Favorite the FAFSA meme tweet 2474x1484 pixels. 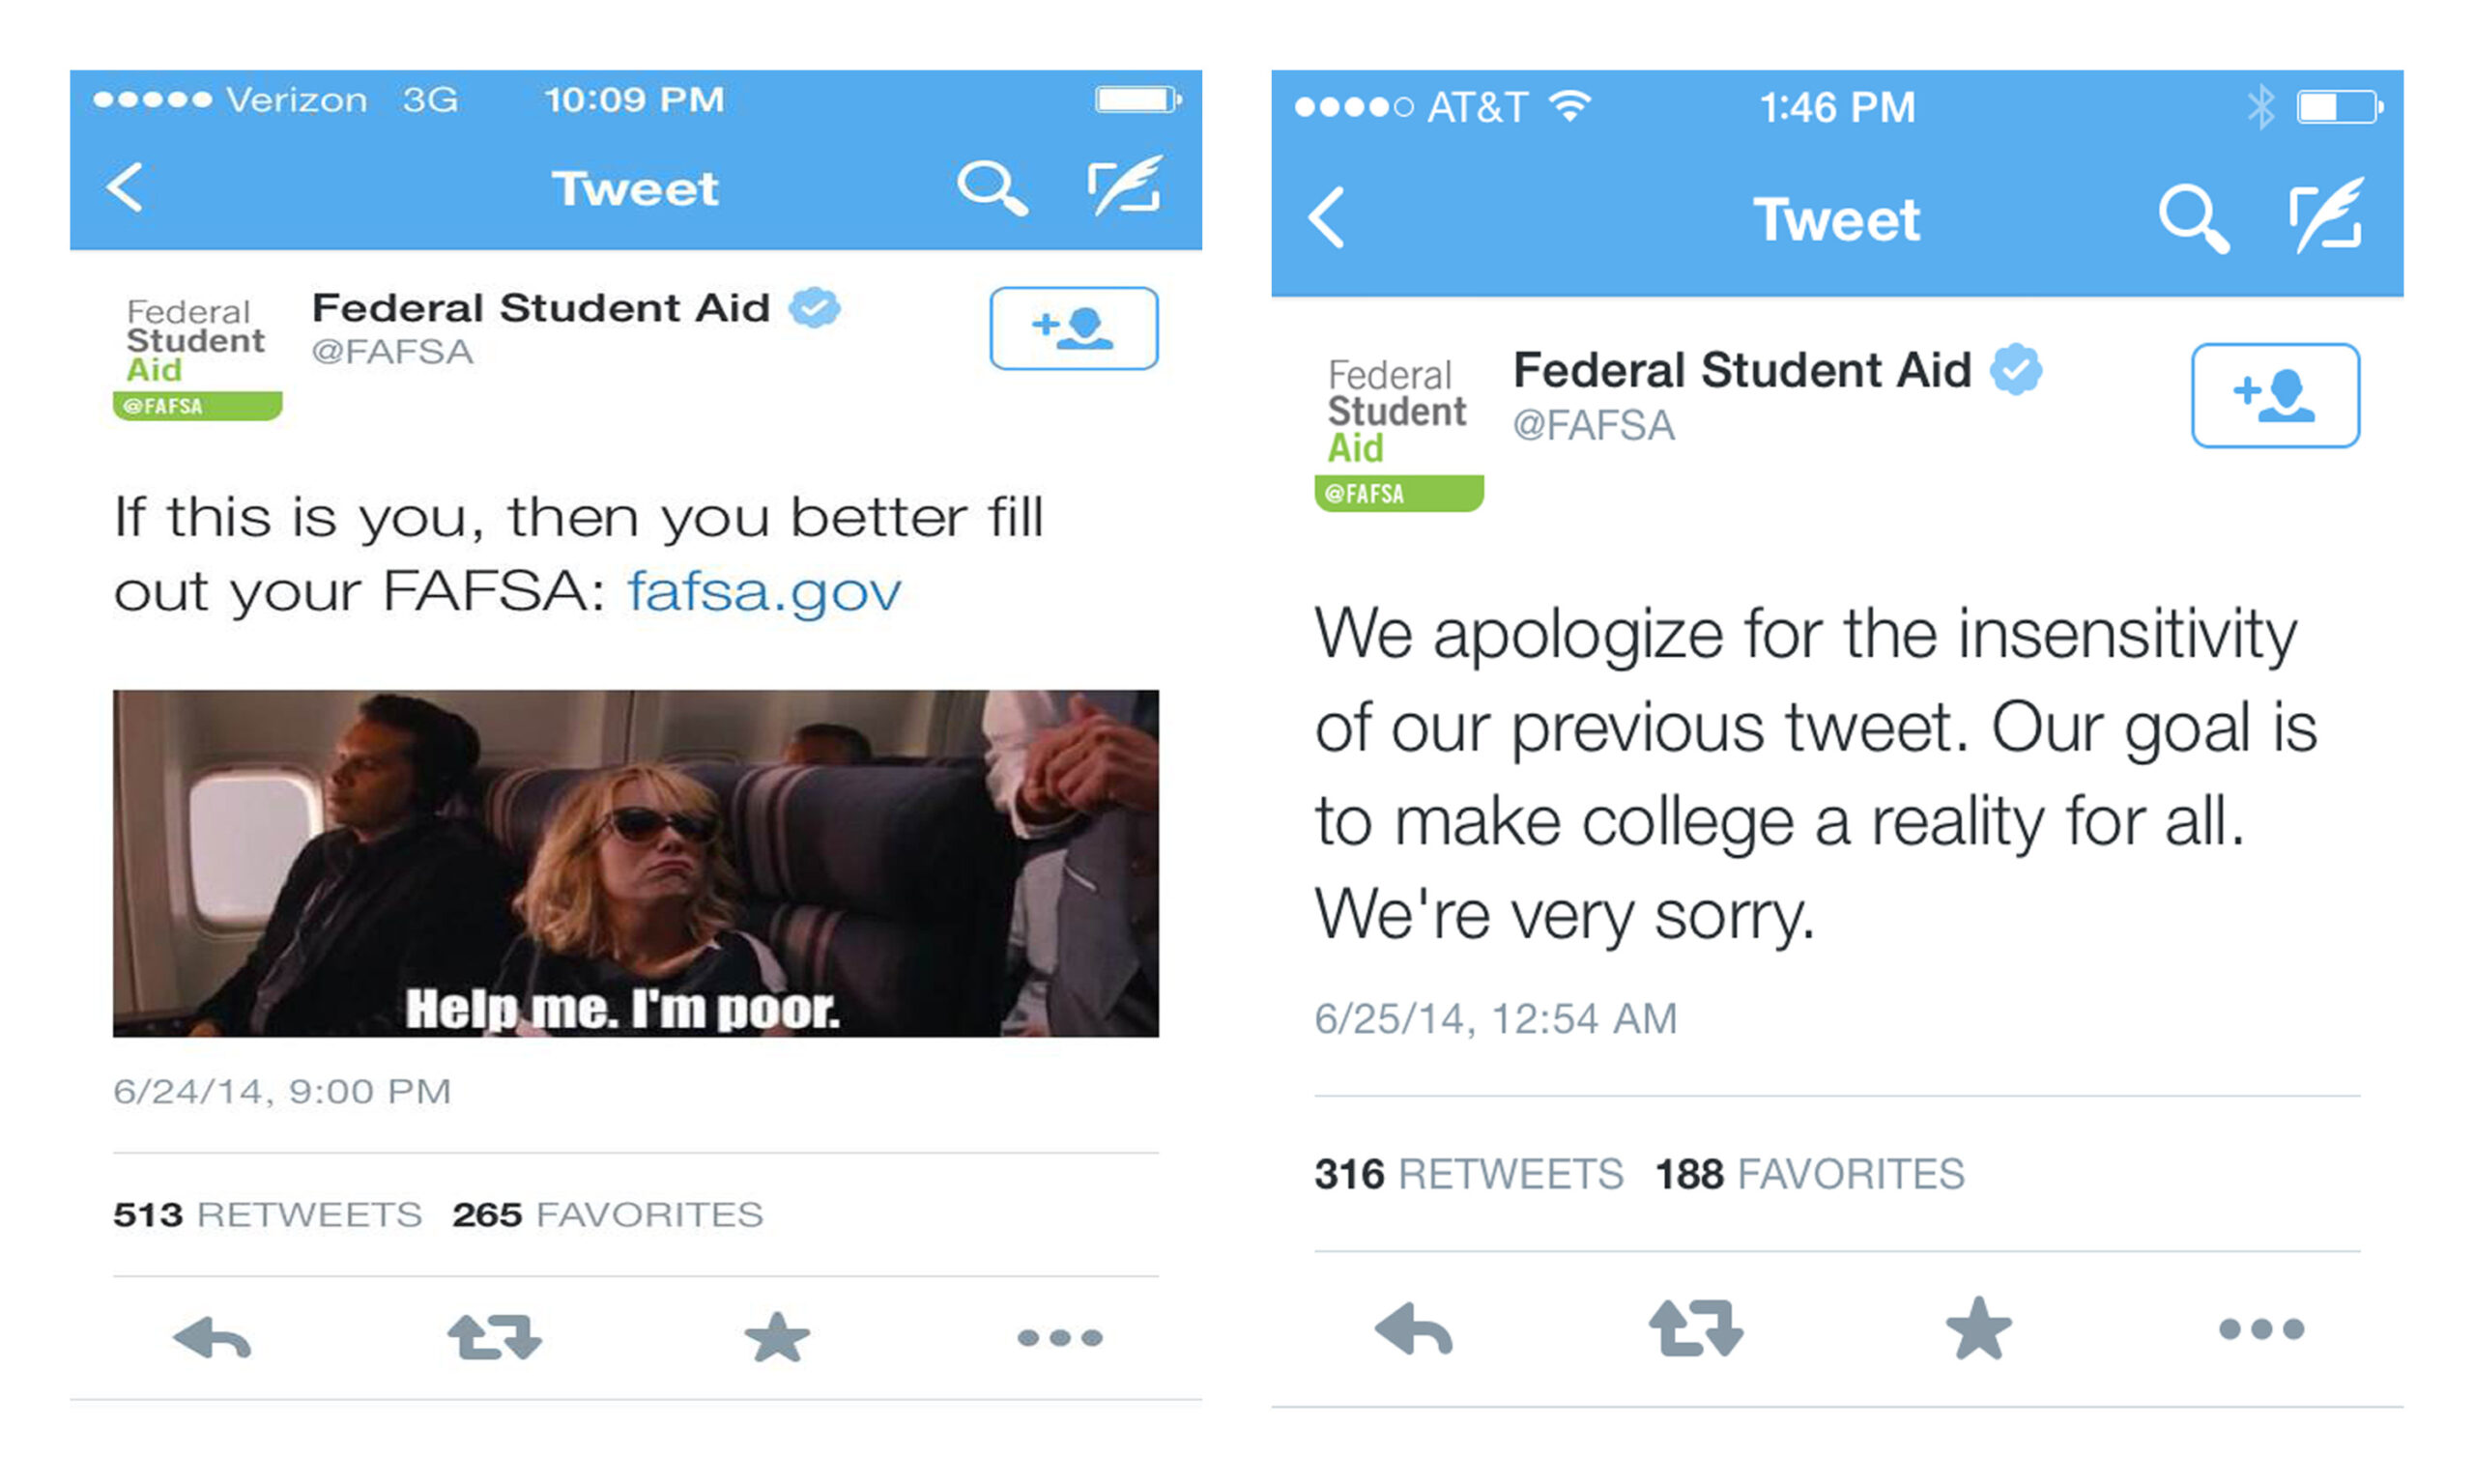click(x=777, y=1337)
